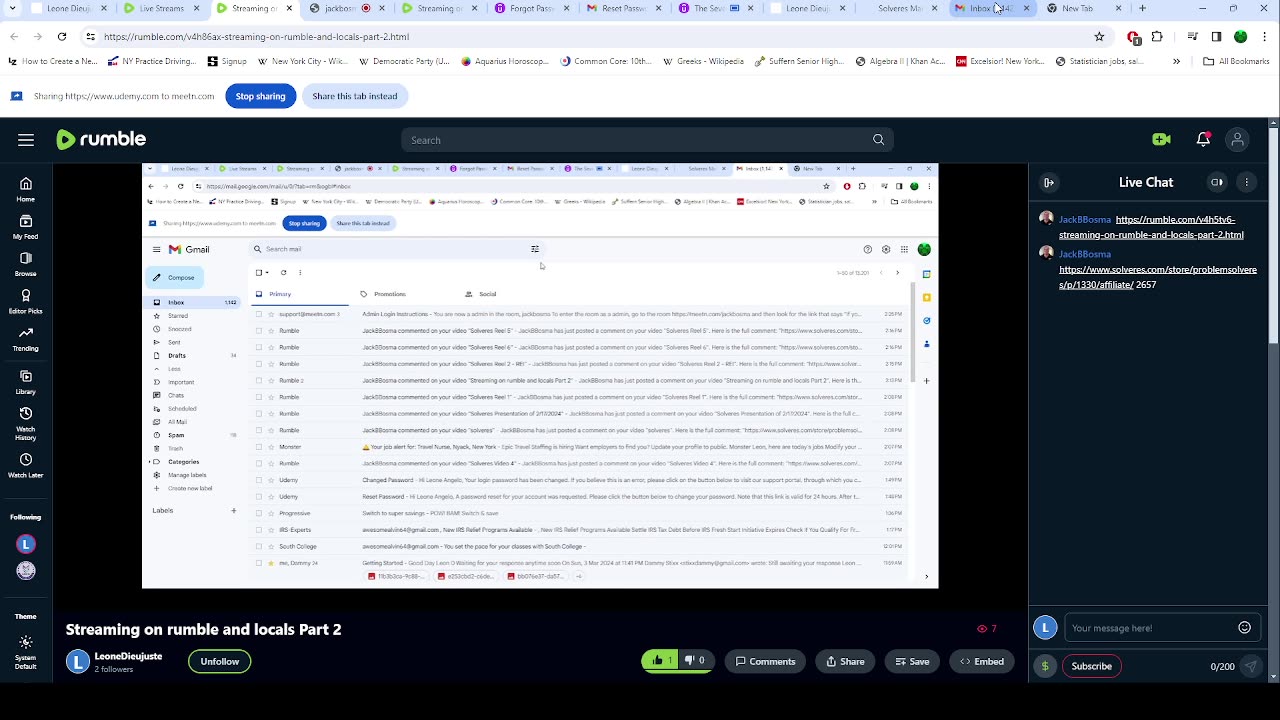The height and width of the screenshot is (720, 1280).
Task: Click the search magnifier icon
Action: [878, 140]
